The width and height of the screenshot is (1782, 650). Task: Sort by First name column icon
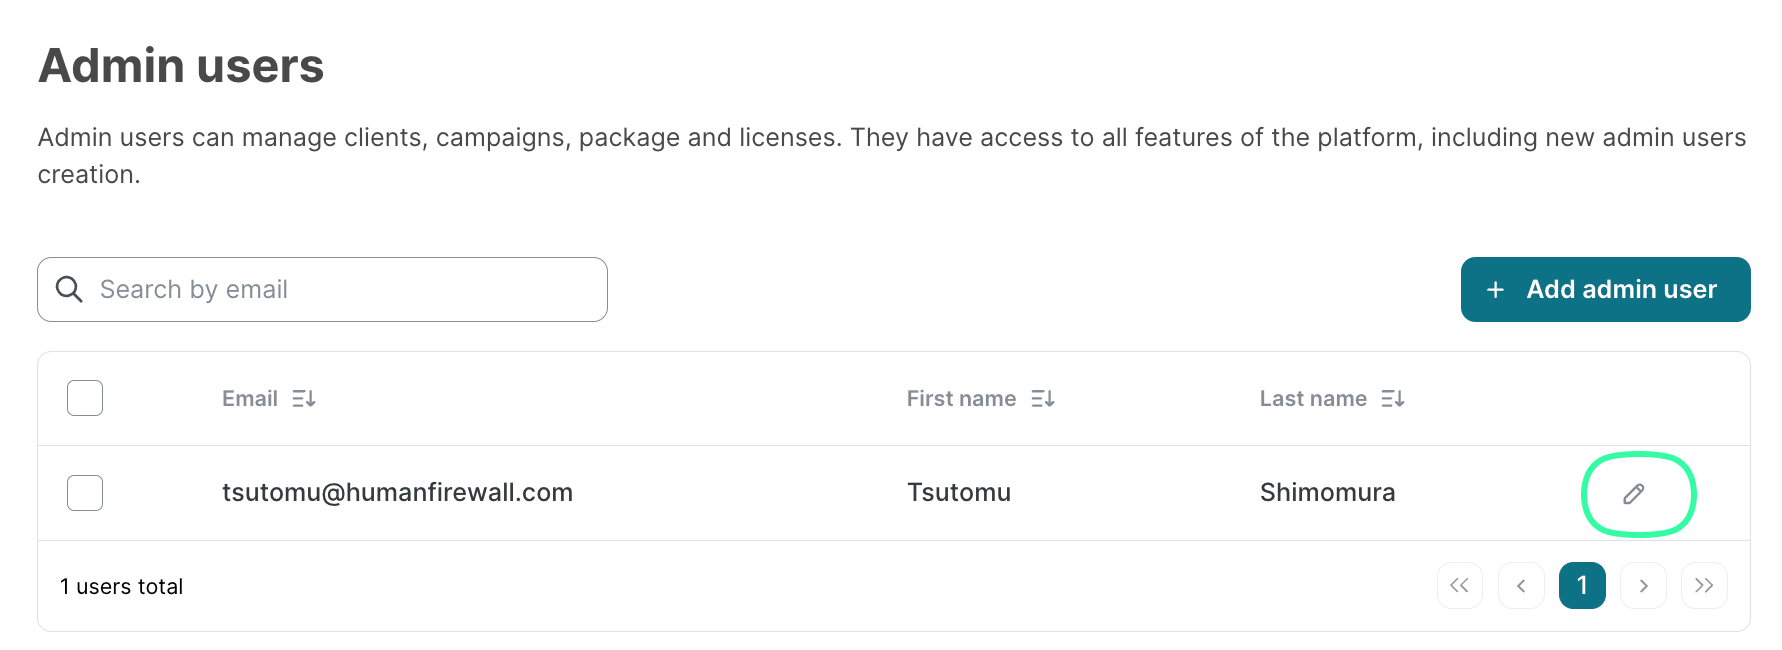tap(1043, 399)
